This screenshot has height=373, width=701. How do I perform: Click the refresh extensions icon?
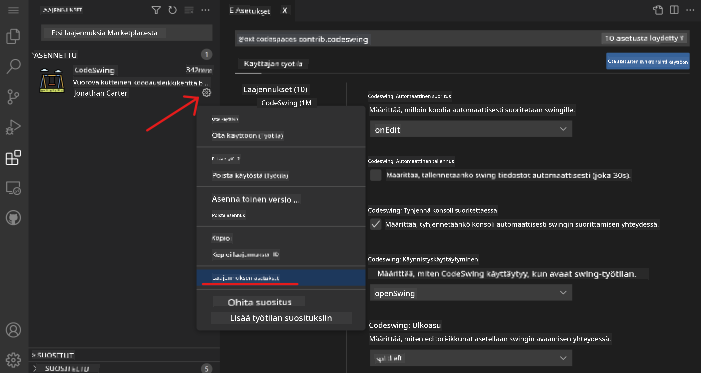pos(173,10)
